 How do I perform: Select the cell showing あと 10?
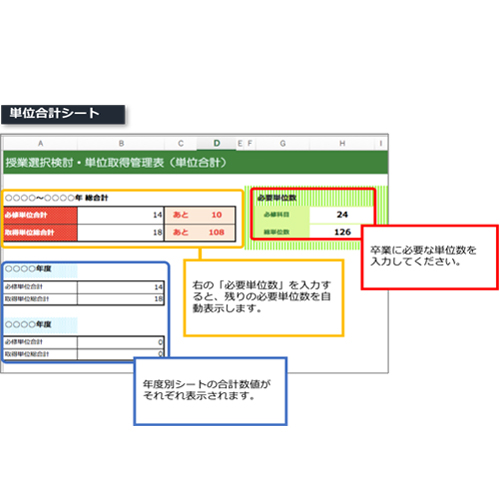pyautogui.click(x=200, y=215)
